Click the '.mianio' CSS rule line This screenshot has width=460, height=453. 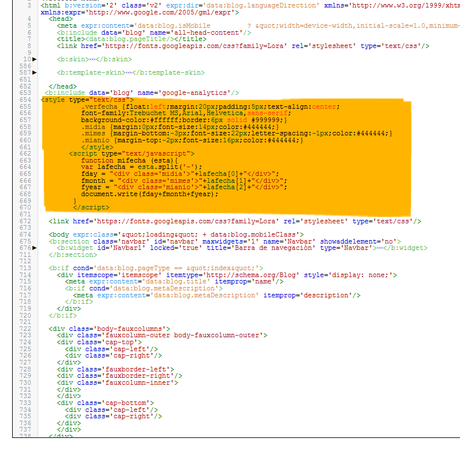click(x=192, y=140)
